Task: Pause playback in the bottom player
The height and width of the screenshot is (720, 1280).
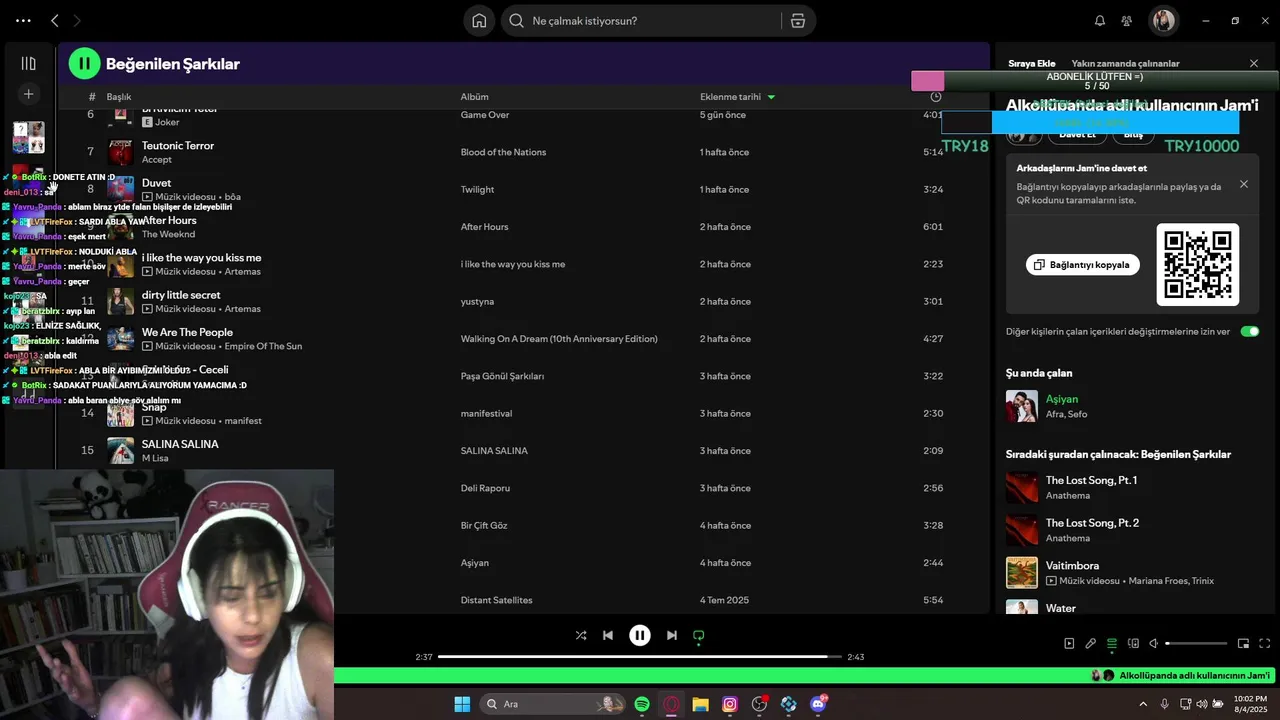Action: pyautogui.click(x=640, y=635)
